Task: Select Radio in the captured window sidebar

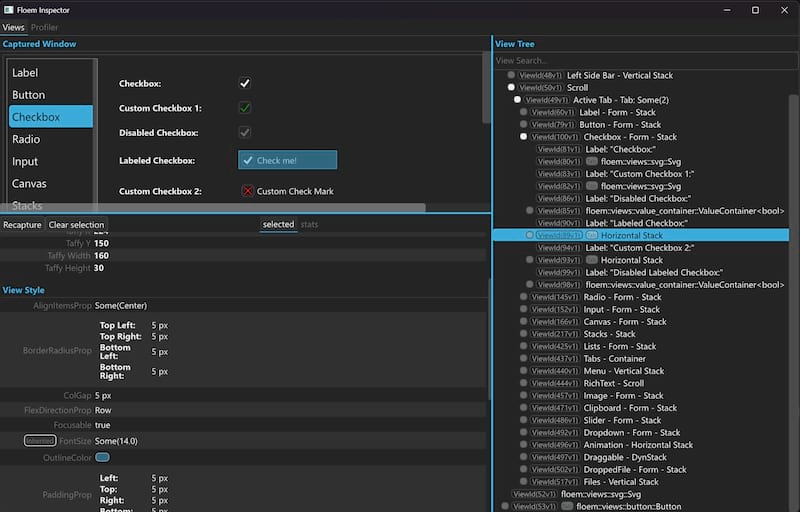Action: click(26, 139)
